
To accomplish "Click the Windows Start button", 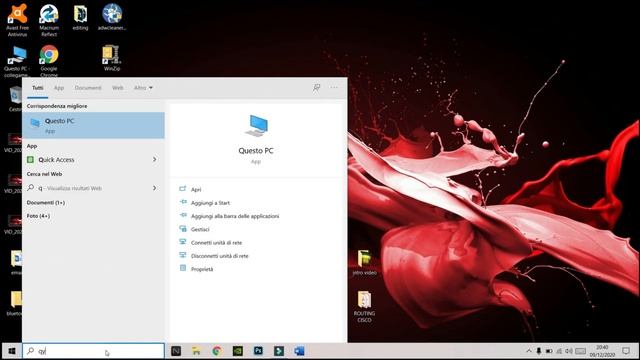I will pyautogui.click(x=12, y=351).
